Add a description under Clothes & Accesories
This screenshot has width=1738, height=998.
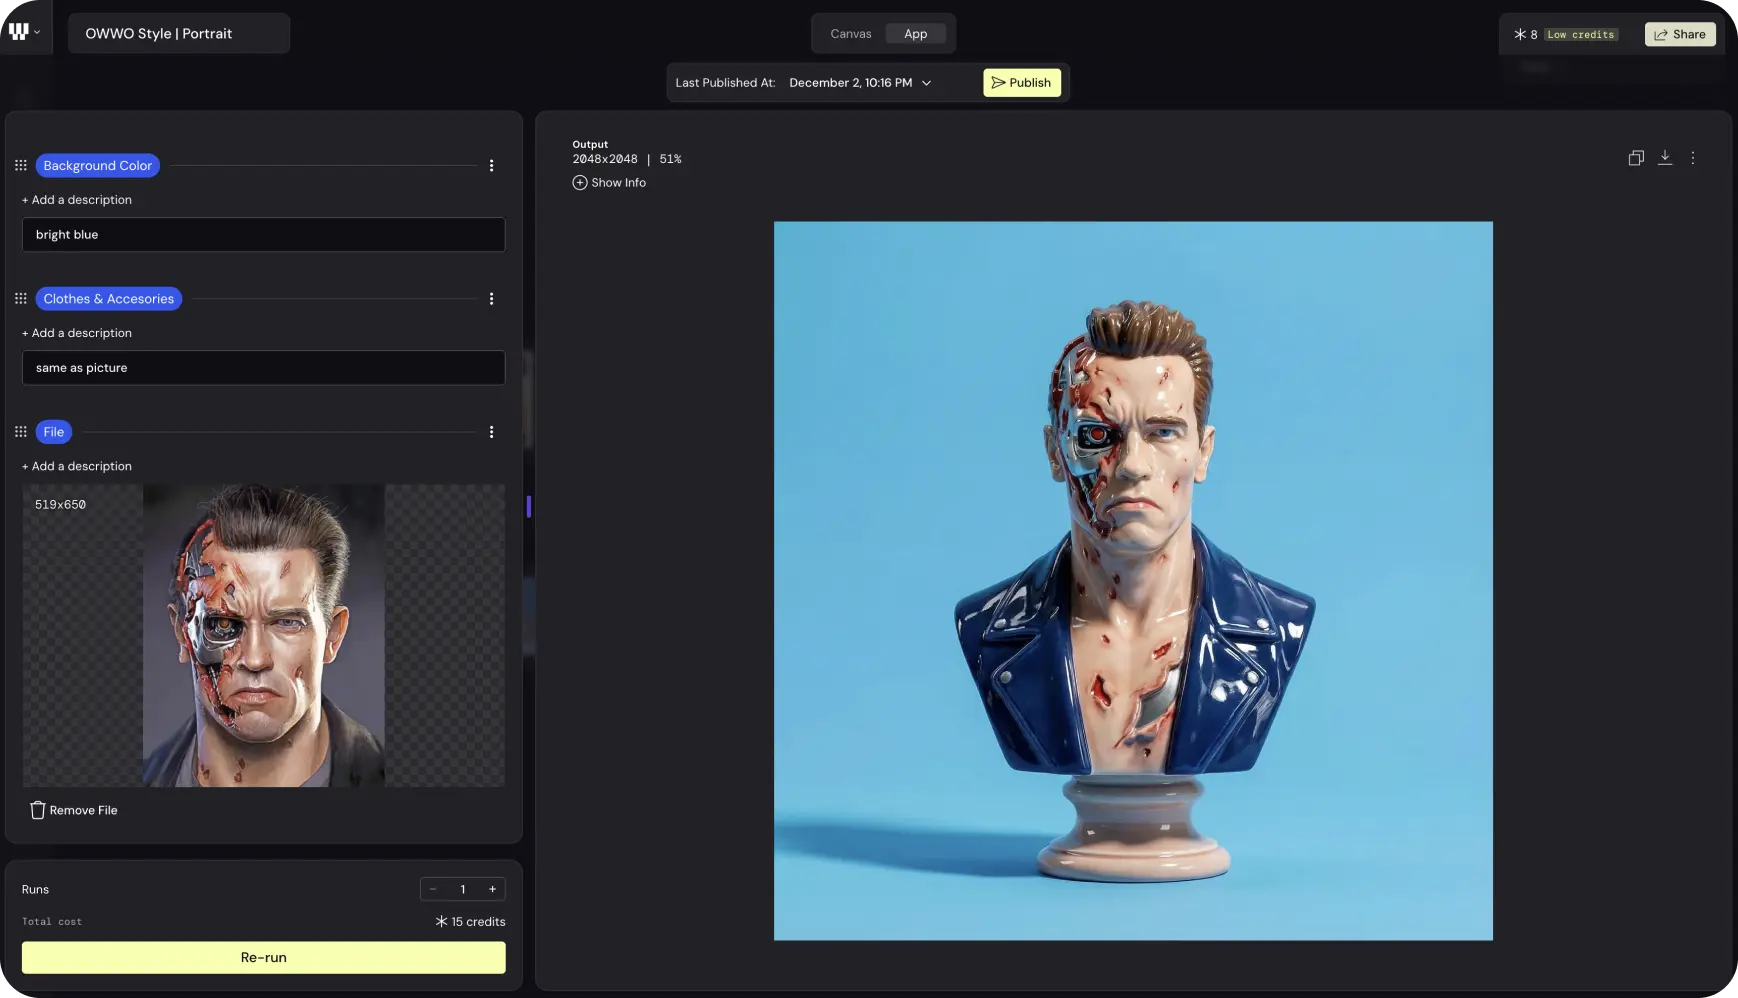click(x=77, y=333)
